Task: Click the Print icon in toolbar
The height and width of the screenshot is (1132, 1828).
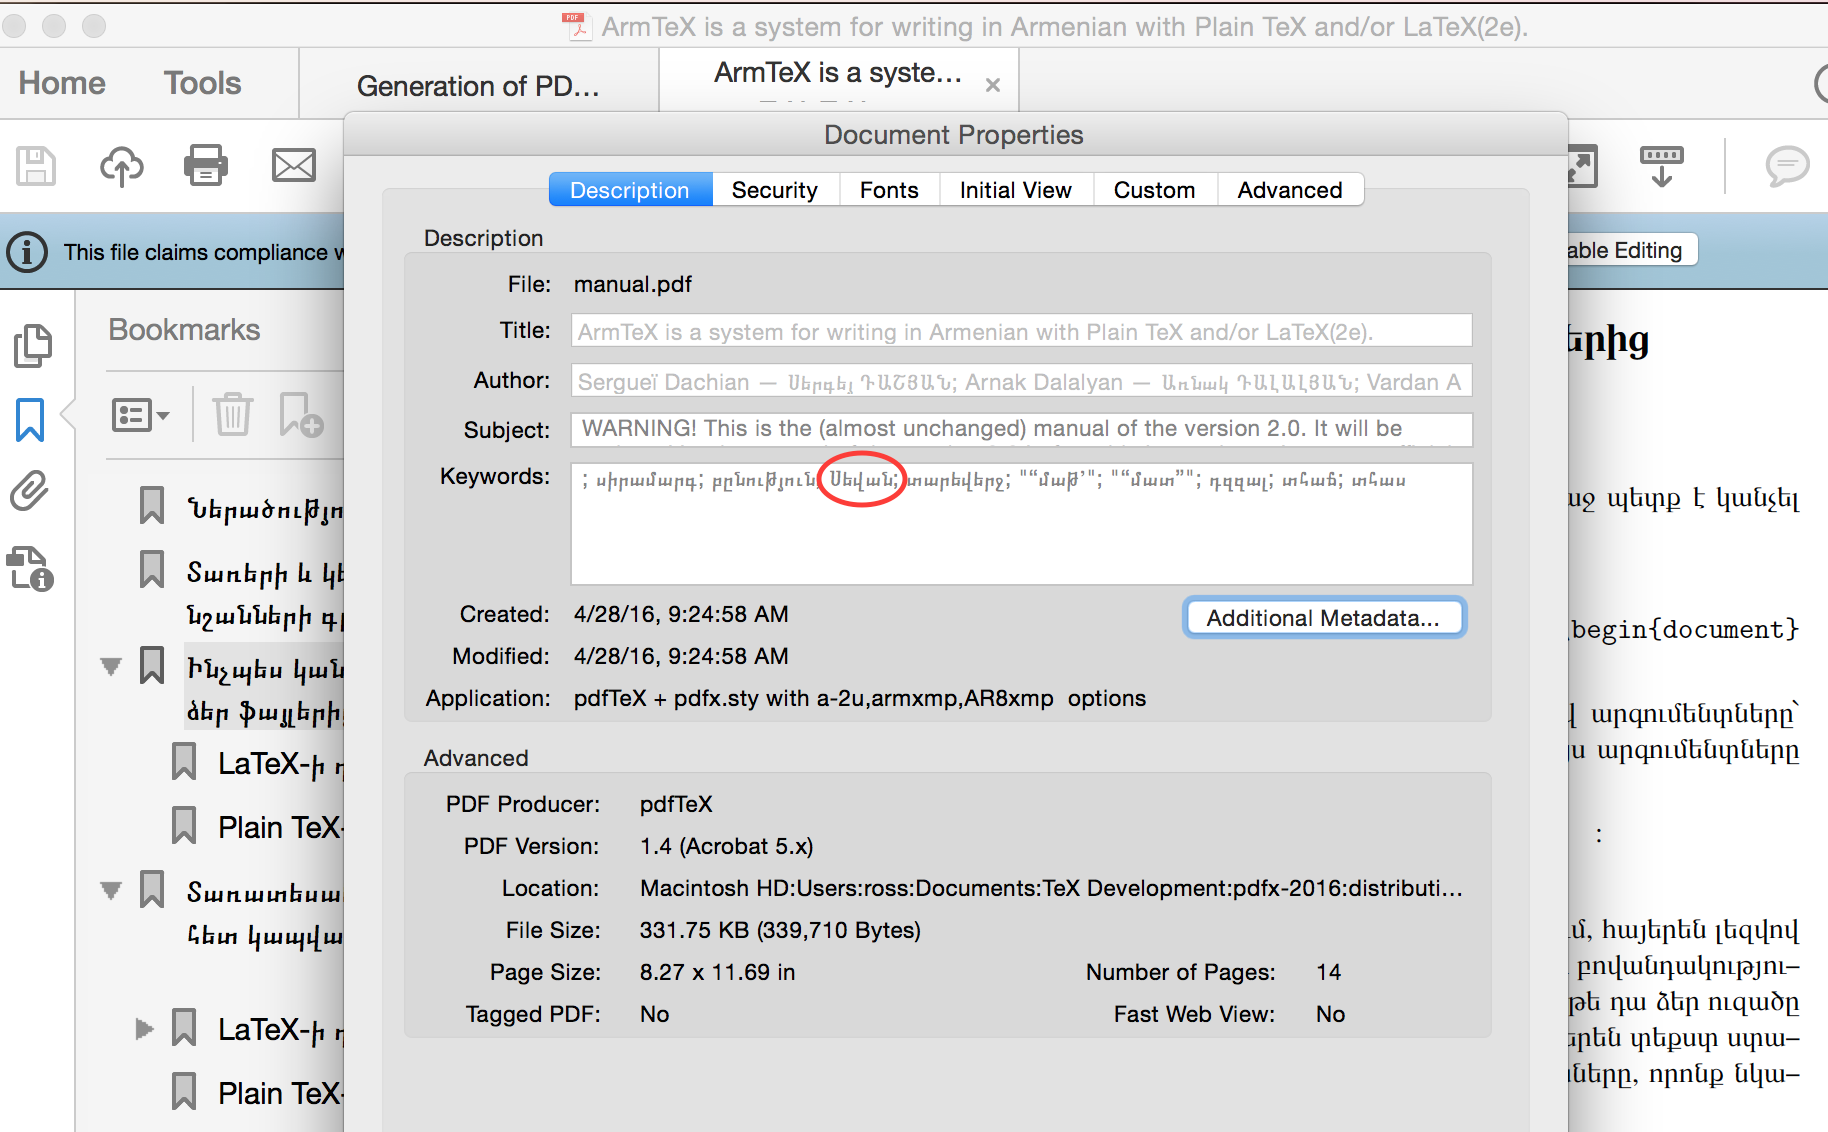Action: [206, 166]
